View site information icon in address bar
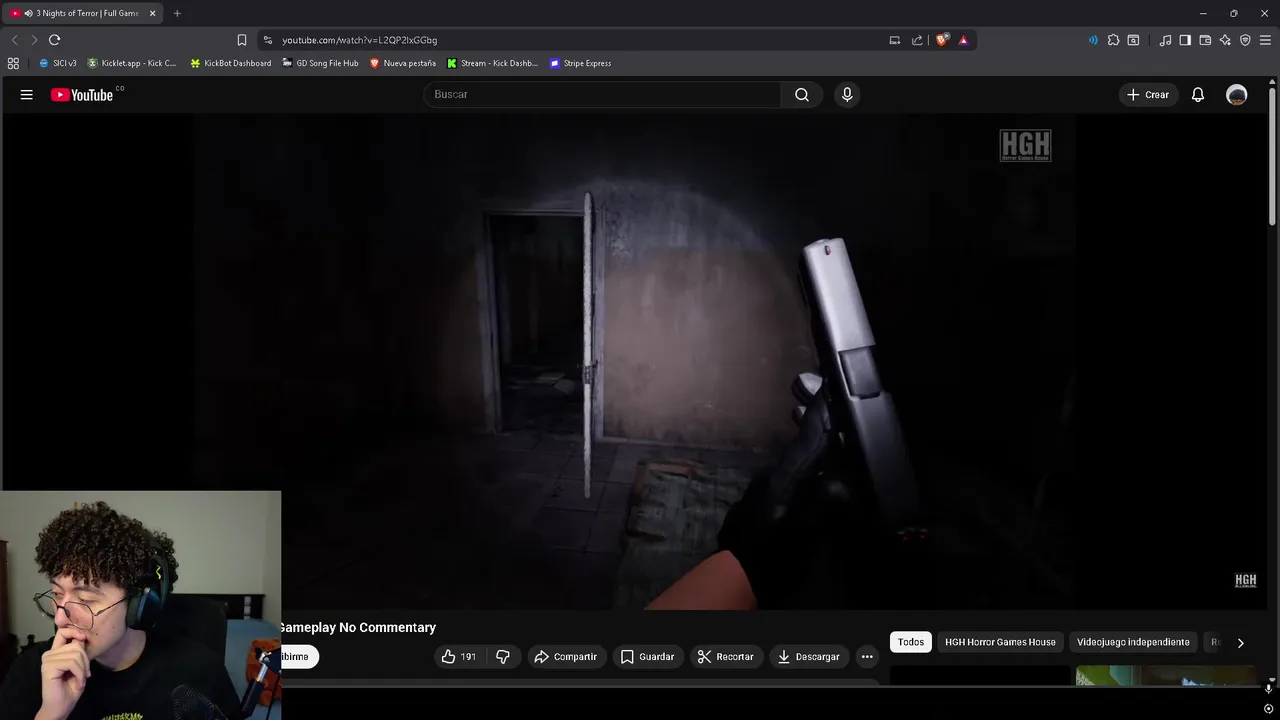 (x=267, y=40)
